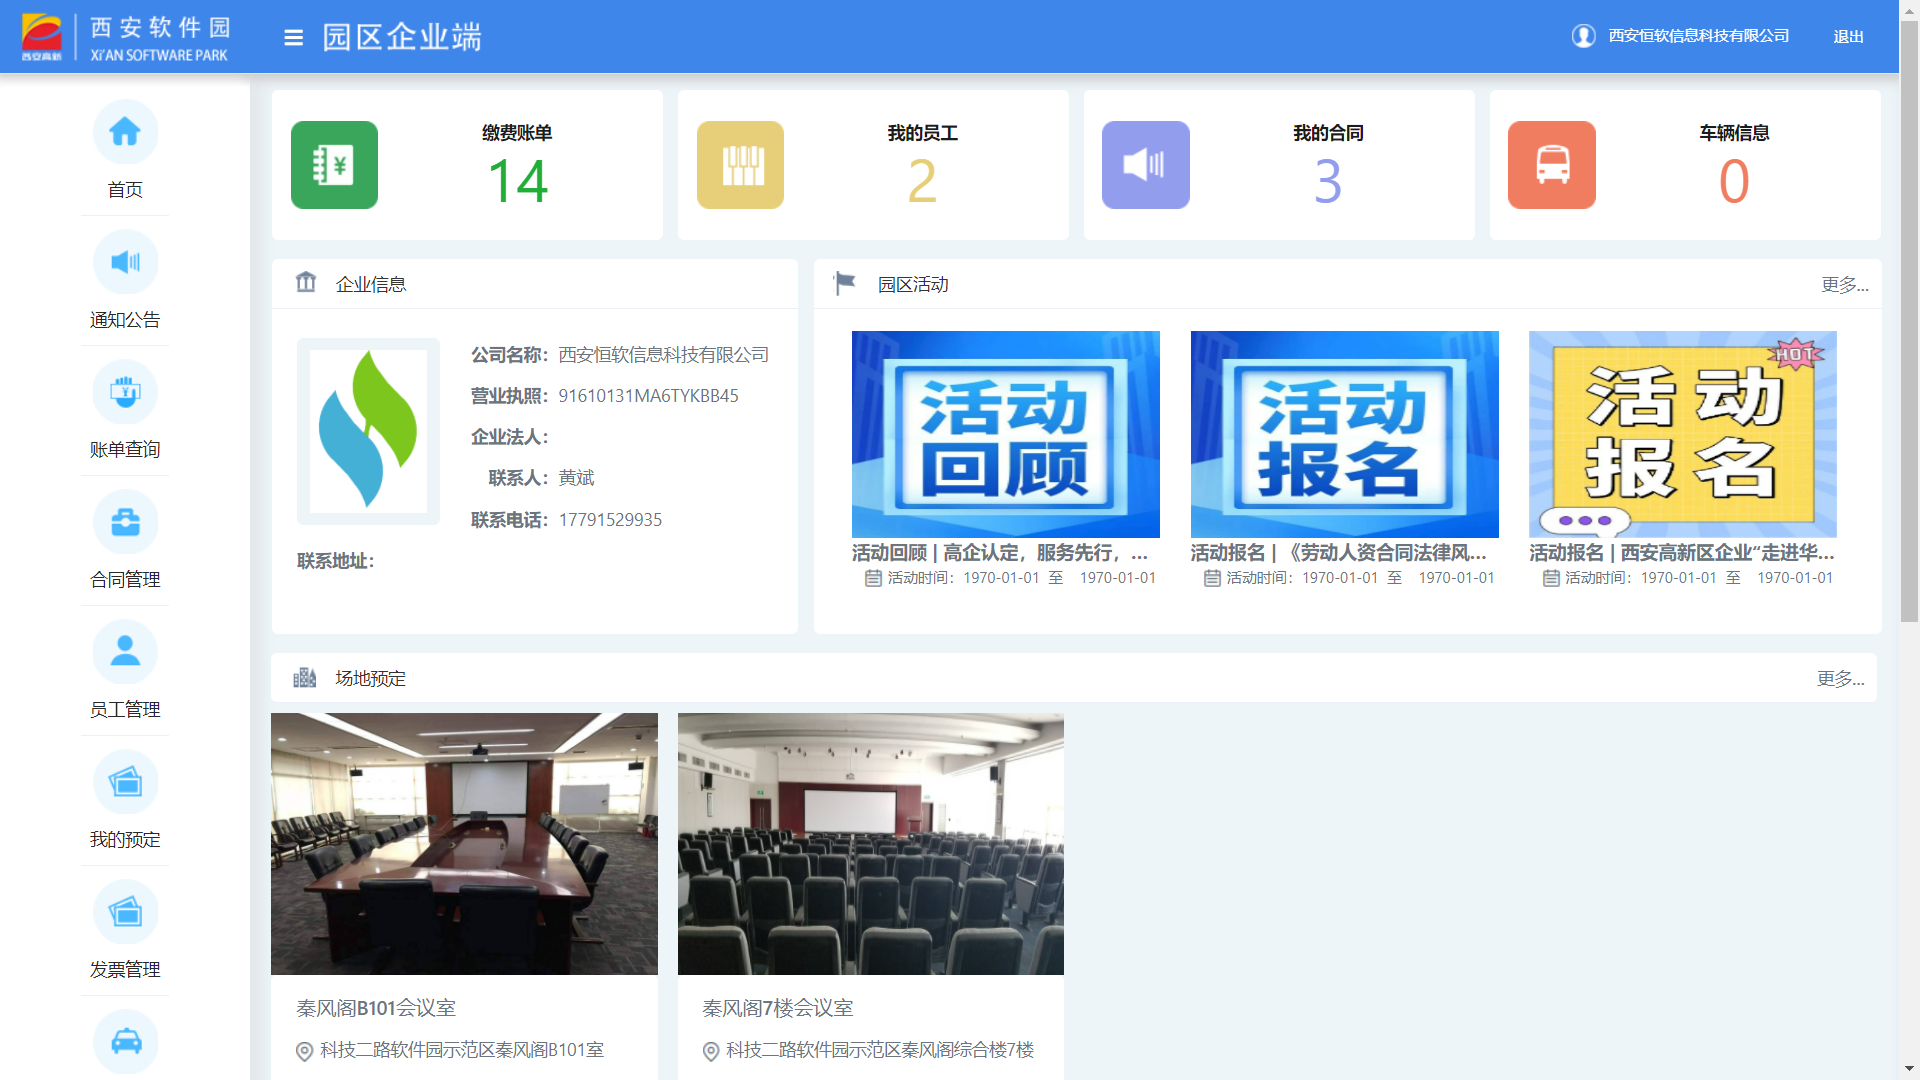Click the 缴费账单 count 14
1920x1080 pixels.
pos(518,182)
